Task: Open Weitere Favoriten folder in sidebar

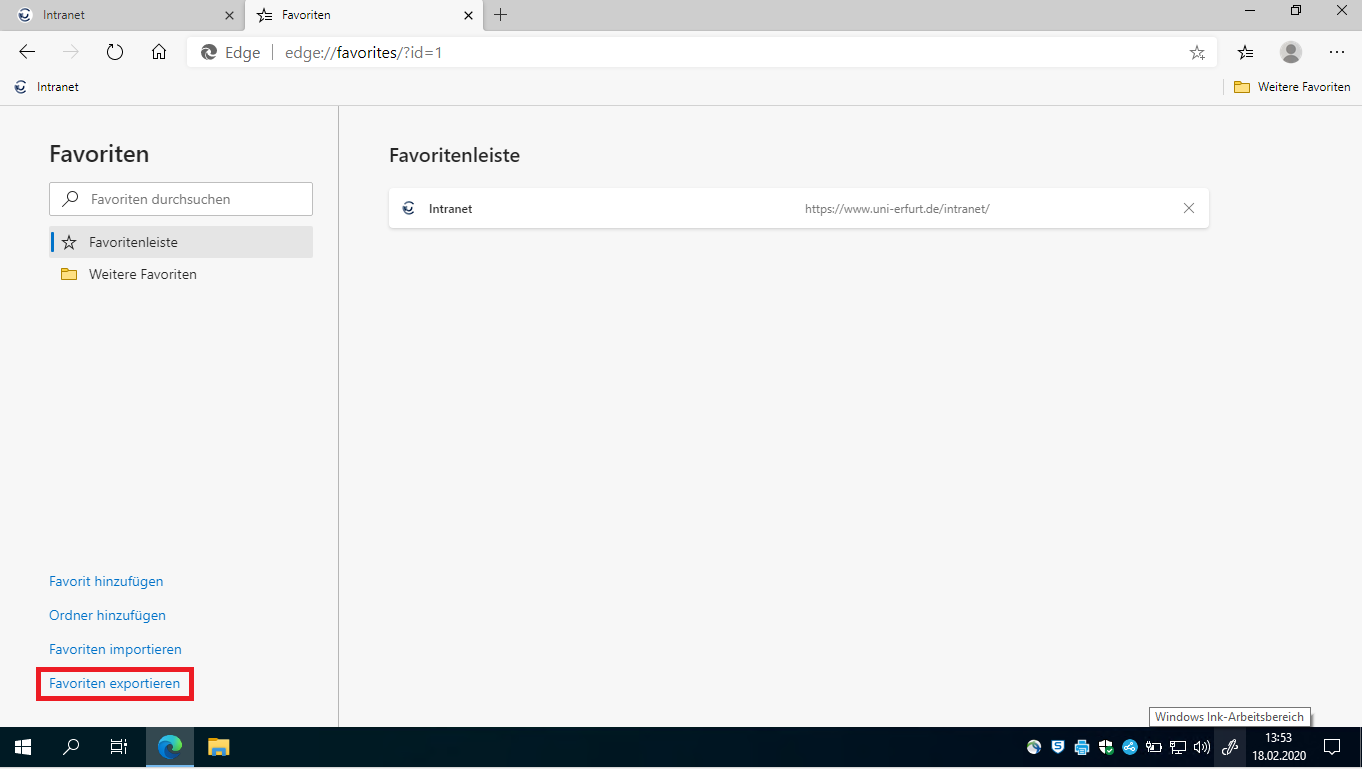Action: click(x=142, y=274)
